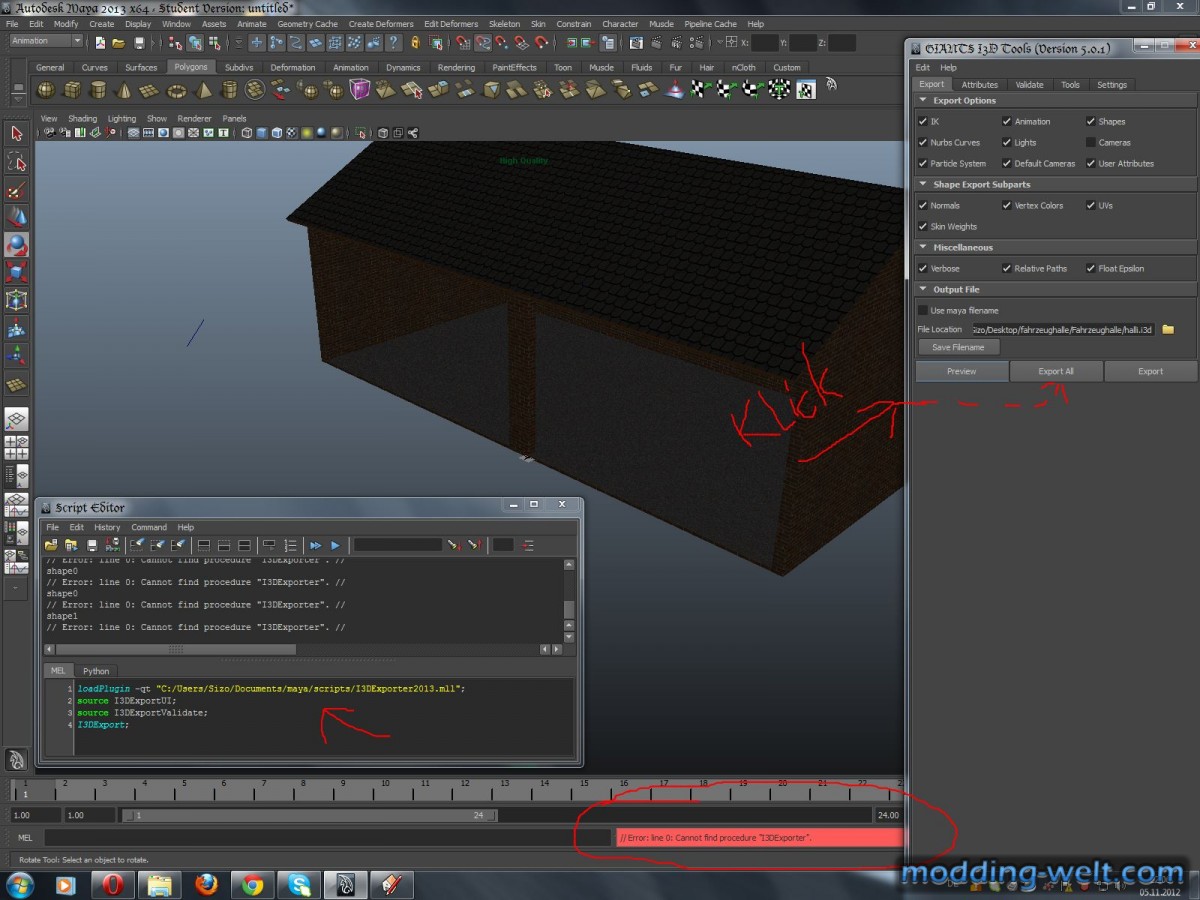Image resolution: width=1200 pixels, height=900 pixels.
Task: Click the timeline range slider bar
Action: pos(310,815)
